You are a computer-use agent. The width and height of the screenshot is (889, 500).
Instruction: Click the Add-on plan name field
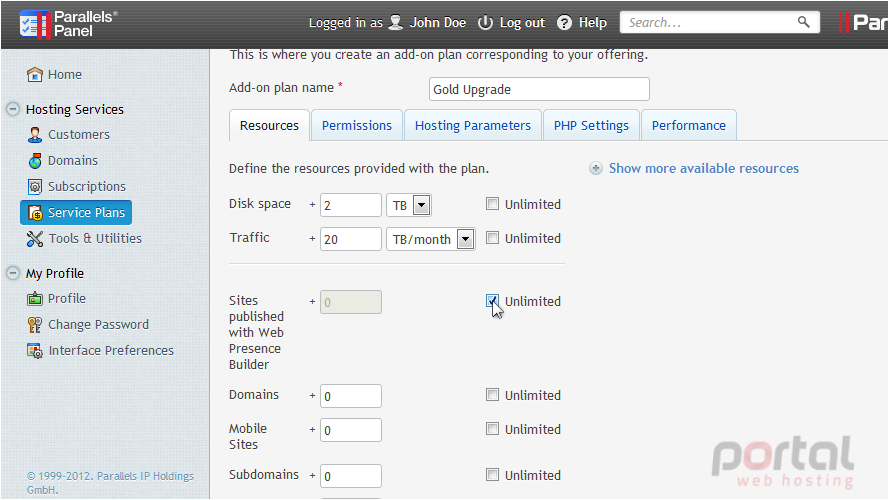[x=539, y=89]
